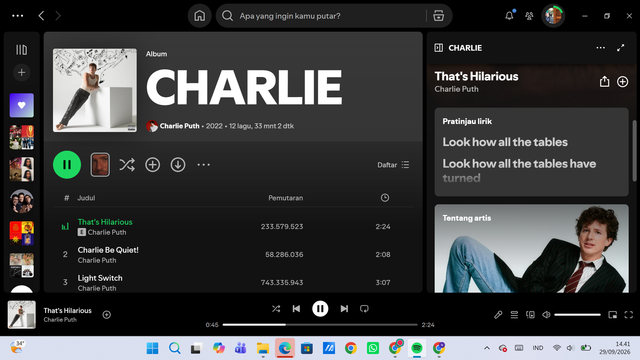Open the Spotify three-dots app menu
The width and height of the screenshot is (640, 360).
[x=18, y=16]
